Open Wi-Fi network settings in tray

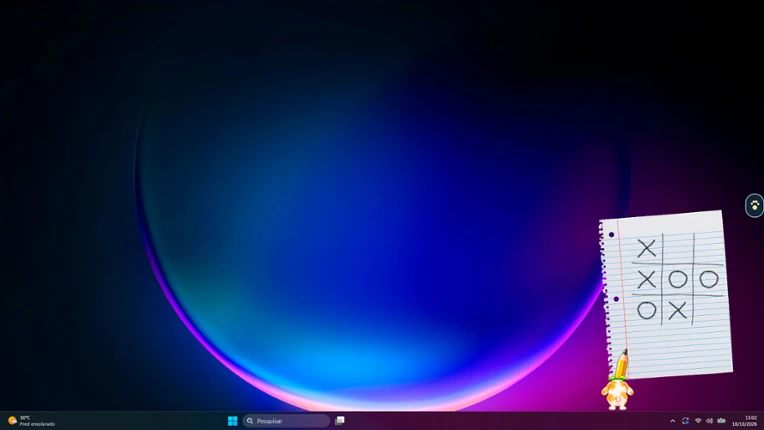pyautogui.click(x=698, y=421)
